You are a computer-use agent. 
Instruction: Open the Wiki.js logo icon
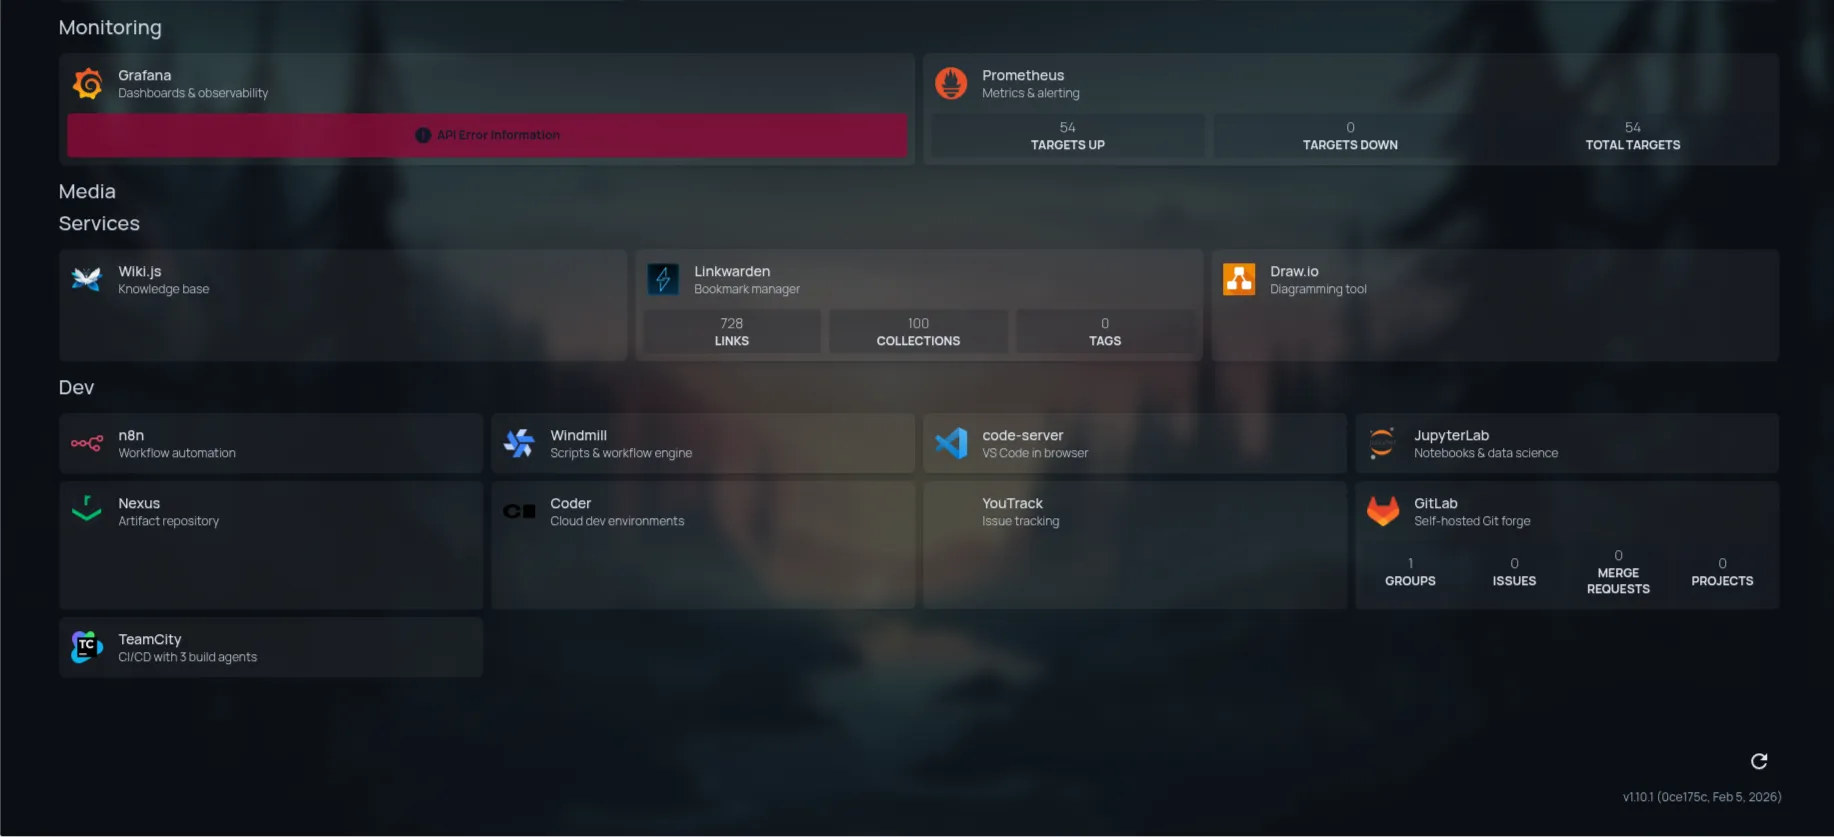click(x=87, y=279)
